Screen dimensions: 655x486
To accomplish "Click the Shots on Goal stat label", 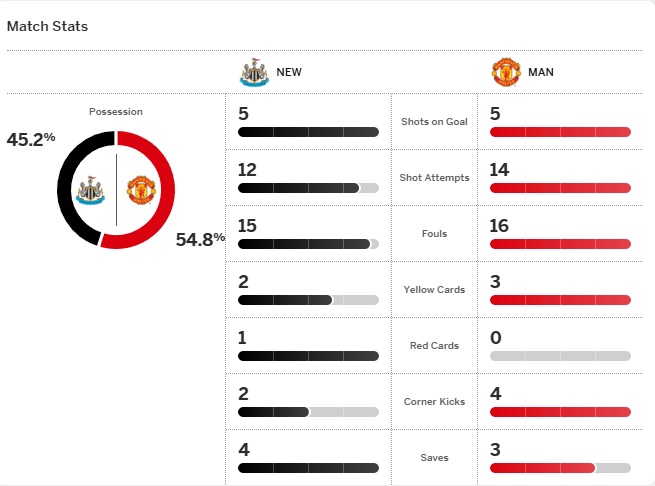I will (x=434, y=122).
